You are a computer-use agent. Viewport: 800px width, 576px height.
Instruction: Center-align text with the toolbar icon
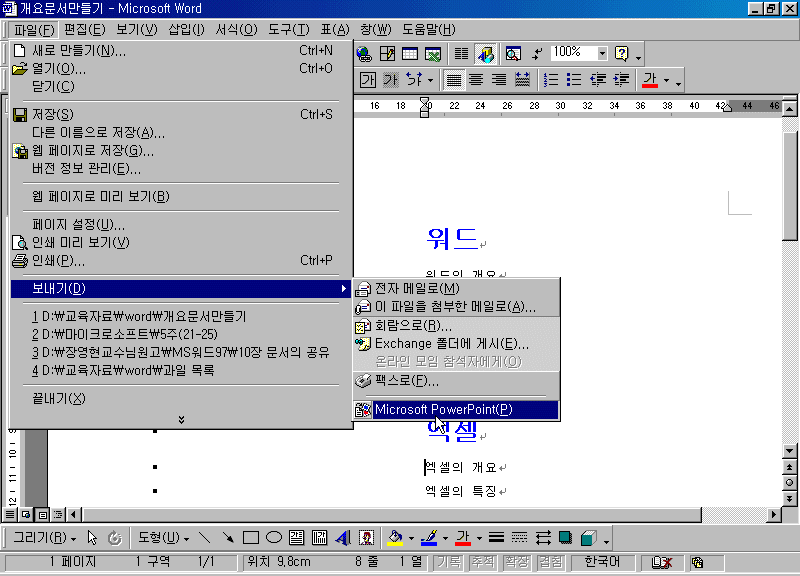coord(476,80)
